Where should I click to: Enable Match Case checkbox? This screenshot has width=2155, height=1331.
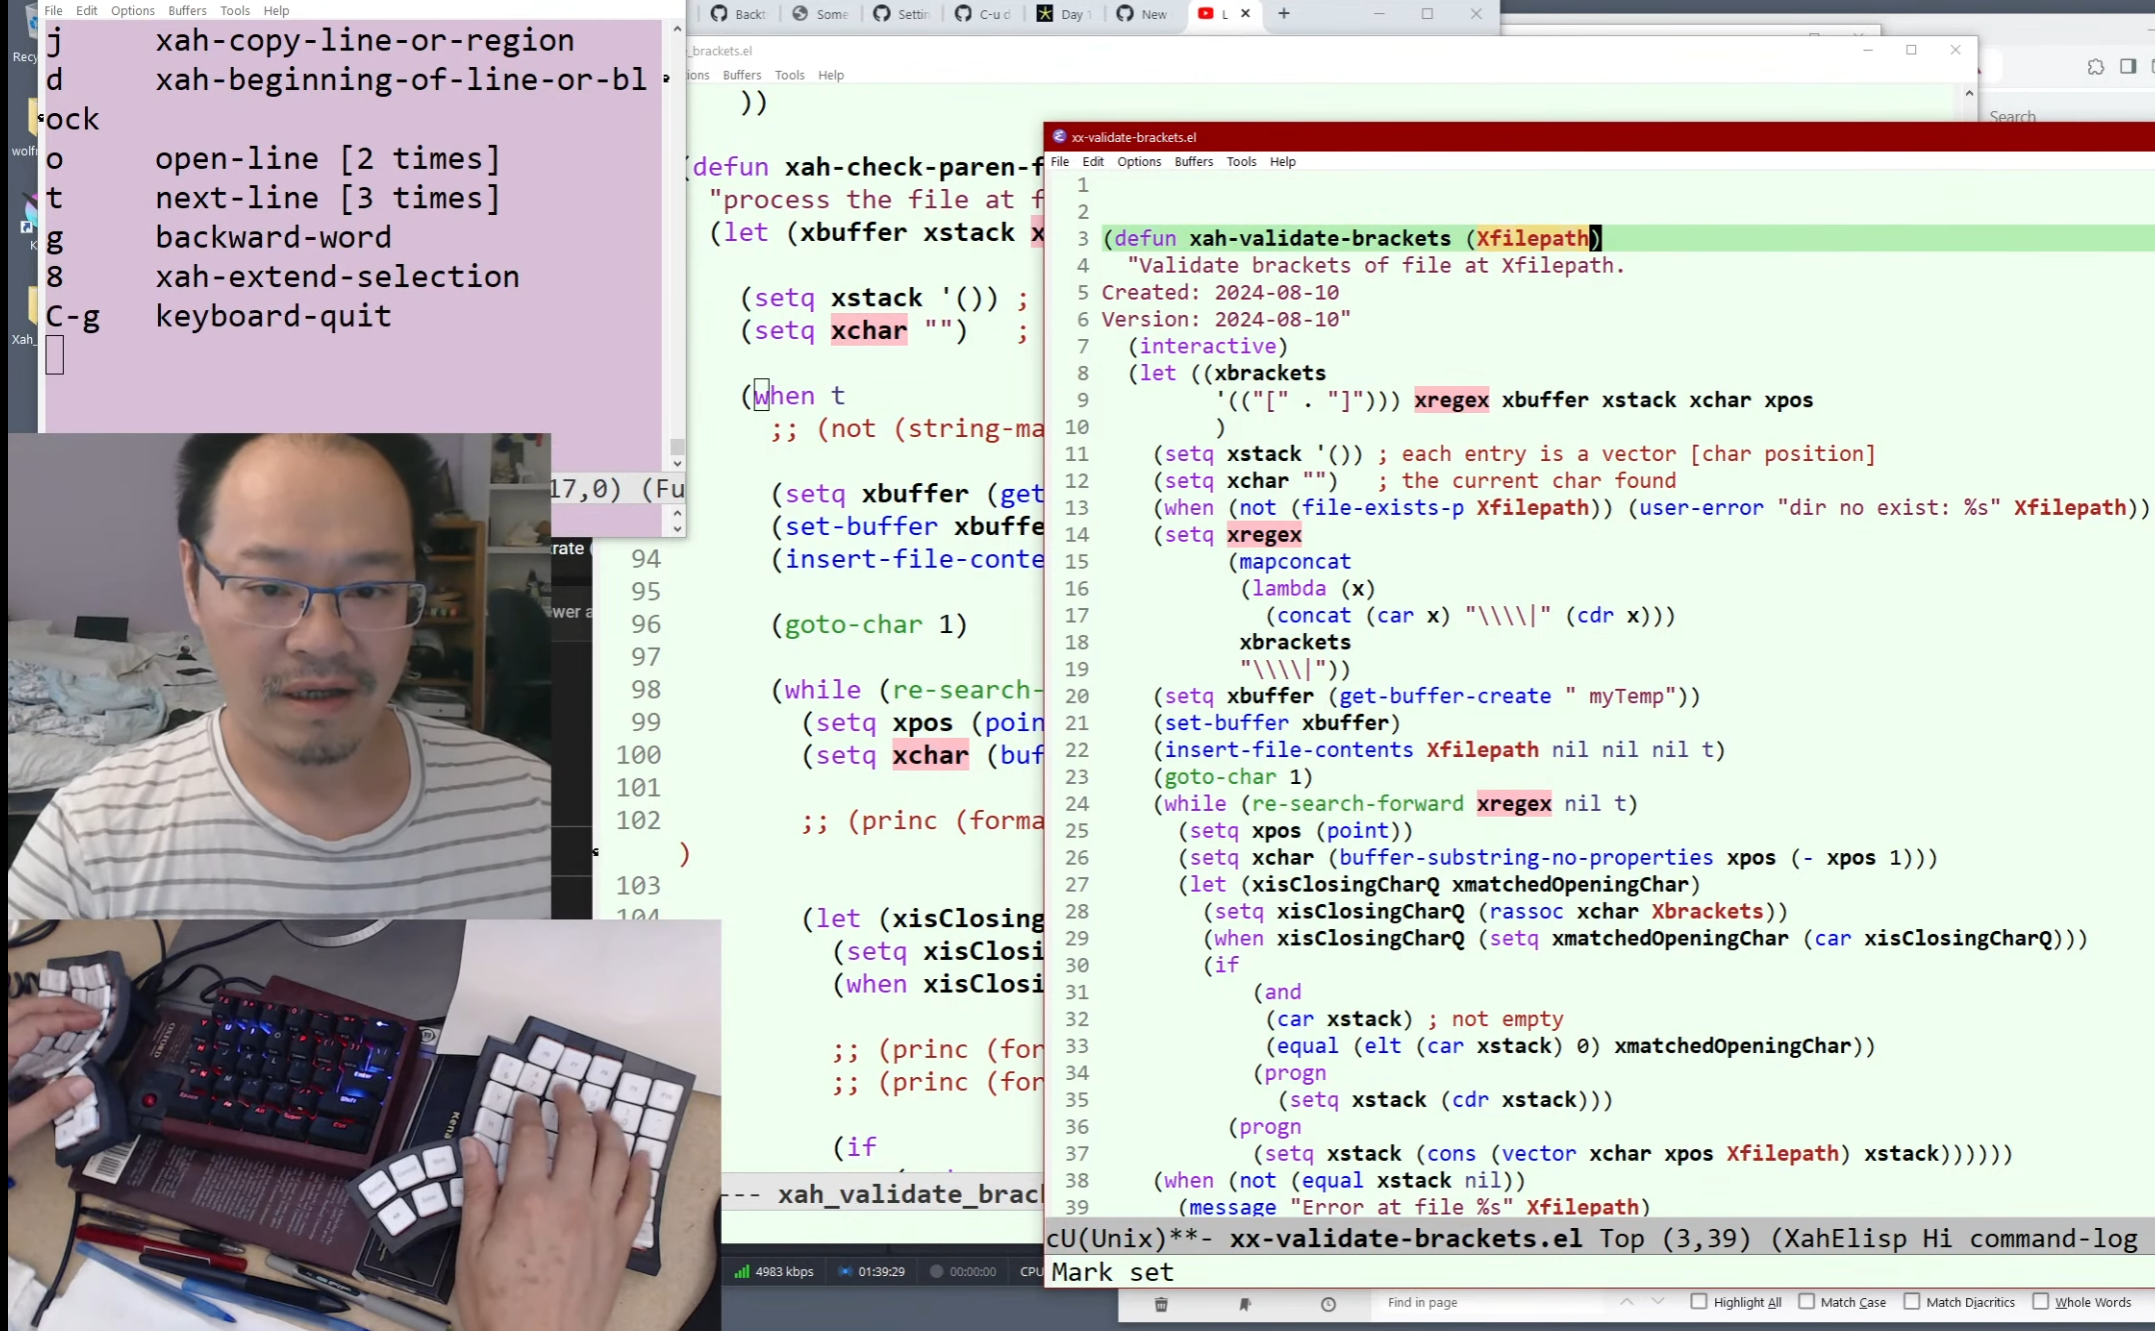(x=1806, y=1301)
